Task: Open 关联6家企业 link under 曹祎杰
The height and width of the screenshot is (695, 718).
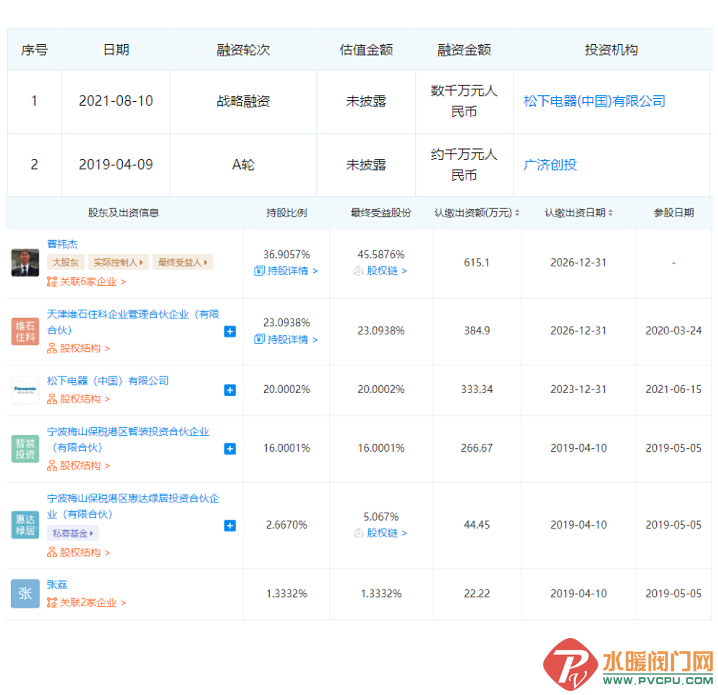Action: (x=92, y=282)
